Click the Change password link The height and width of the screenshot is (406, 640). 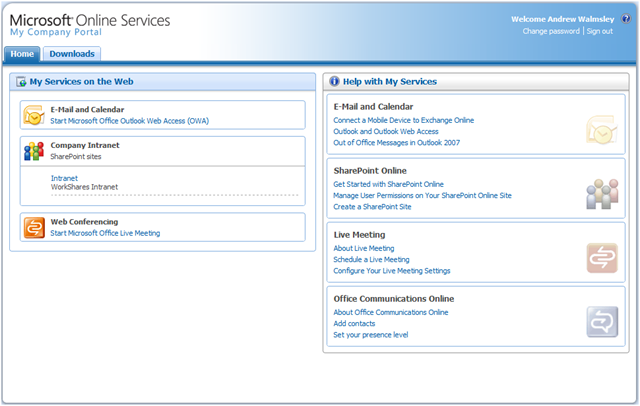(551, 31)
